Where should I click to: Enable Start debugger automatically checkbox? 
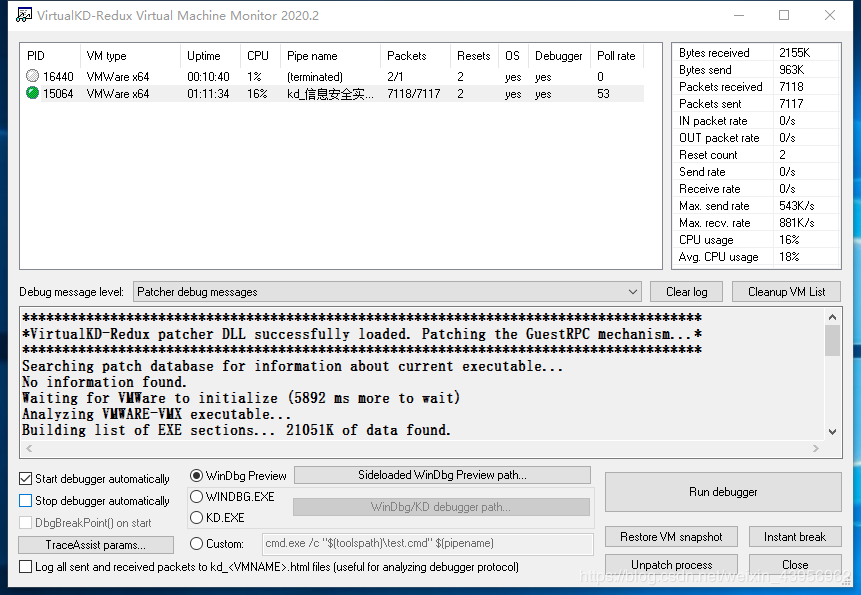tap(25, 479)
